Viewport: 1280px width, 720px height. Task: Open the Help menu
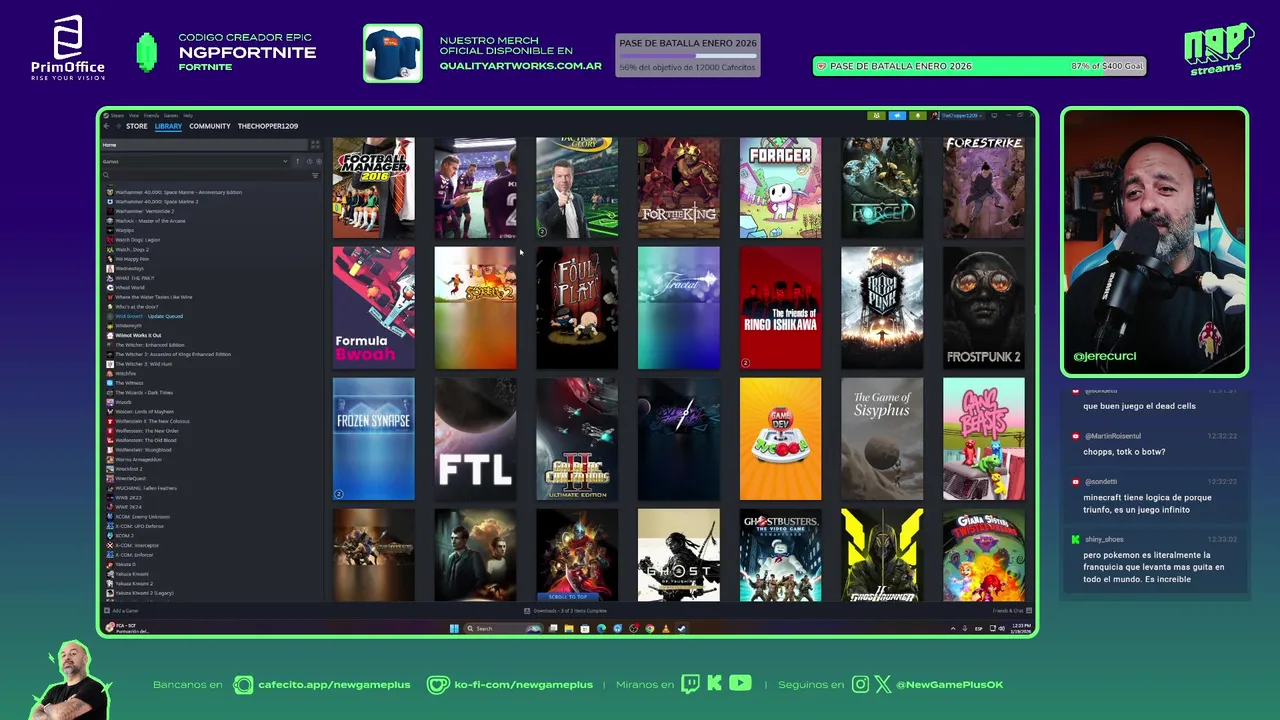point(188,116)
